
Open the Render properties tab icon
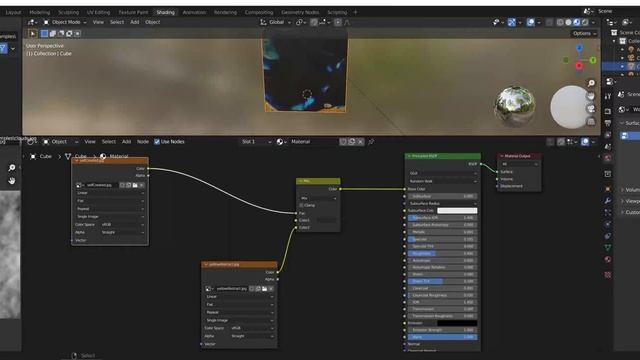pyautogui.click(x=608, y=111)
